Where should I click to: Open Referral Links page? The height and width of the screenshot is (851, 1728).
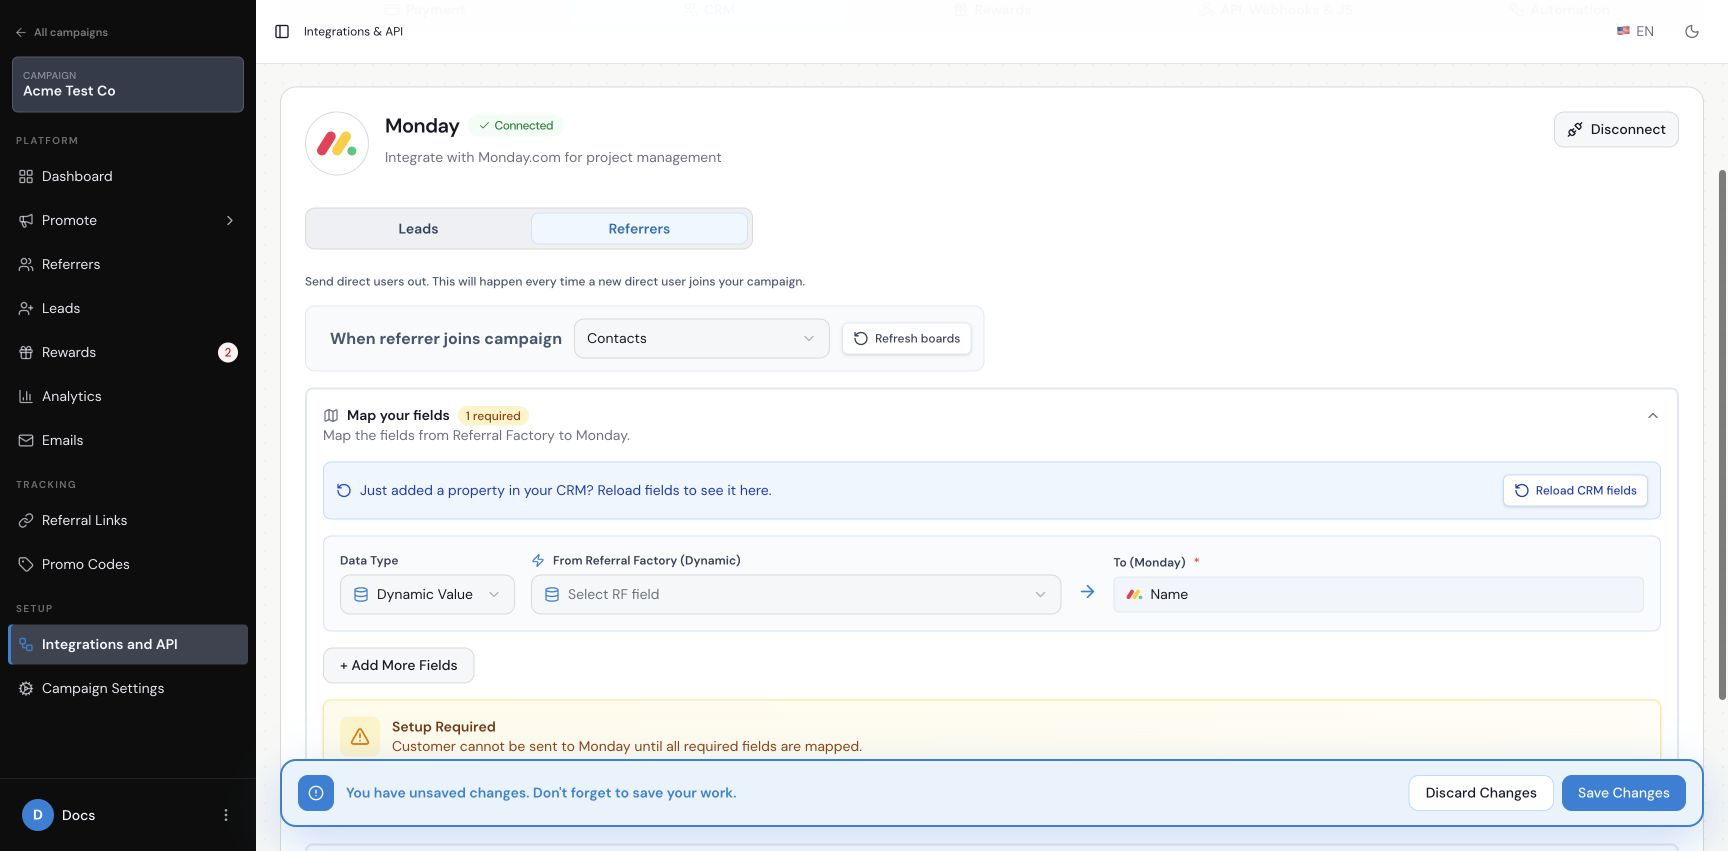(x=128, y=520)
